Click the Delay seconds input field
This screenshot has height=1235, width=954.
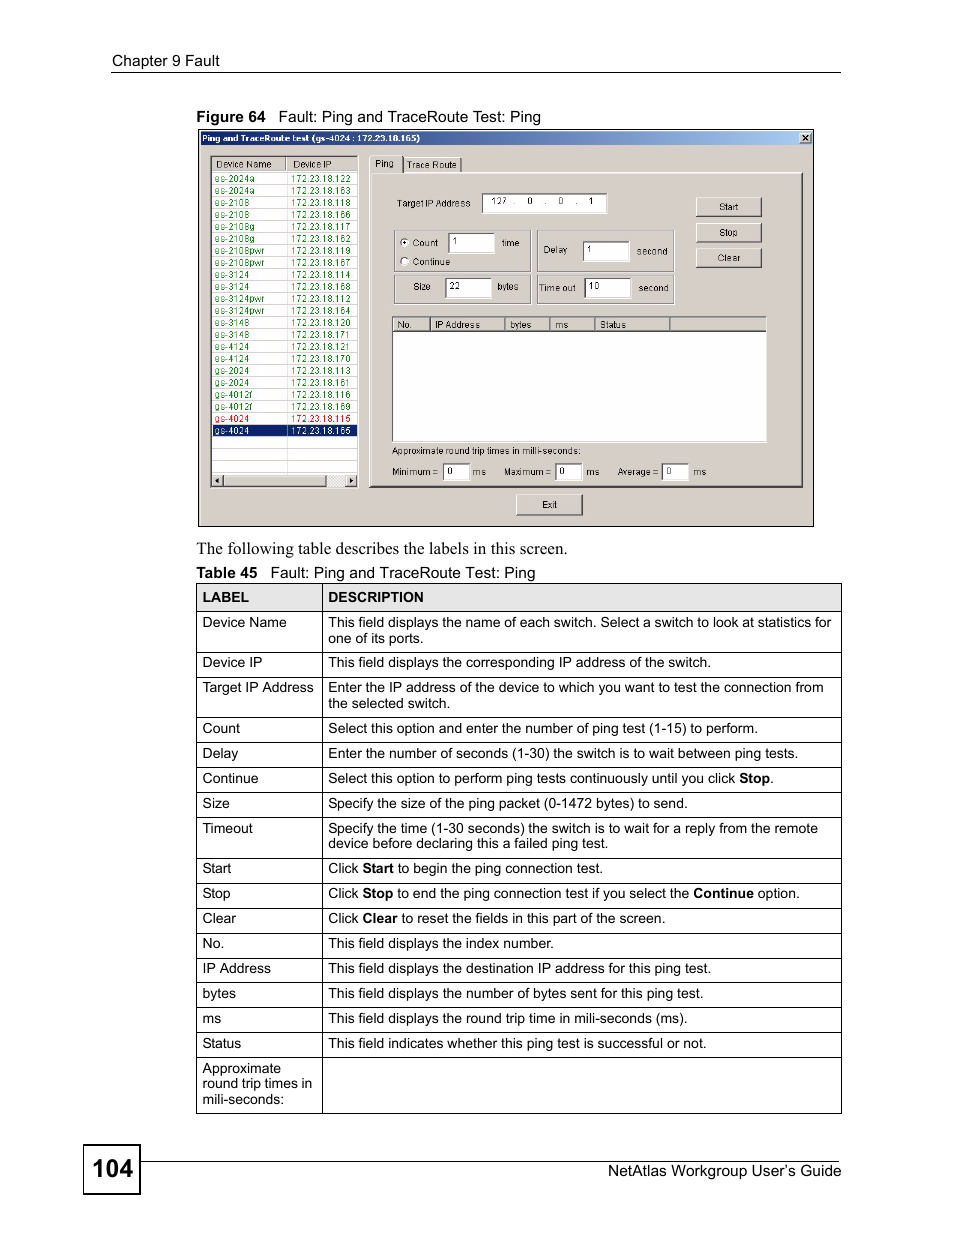point(606,251)
